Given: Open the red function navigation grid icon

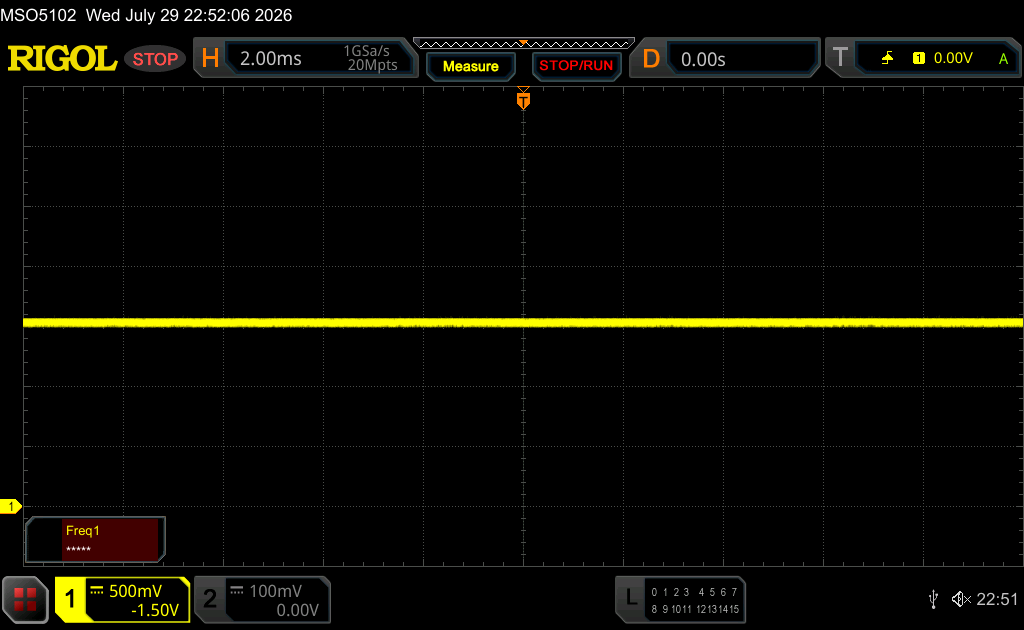Looking at the screenshot, I should [x=25, y=599].
